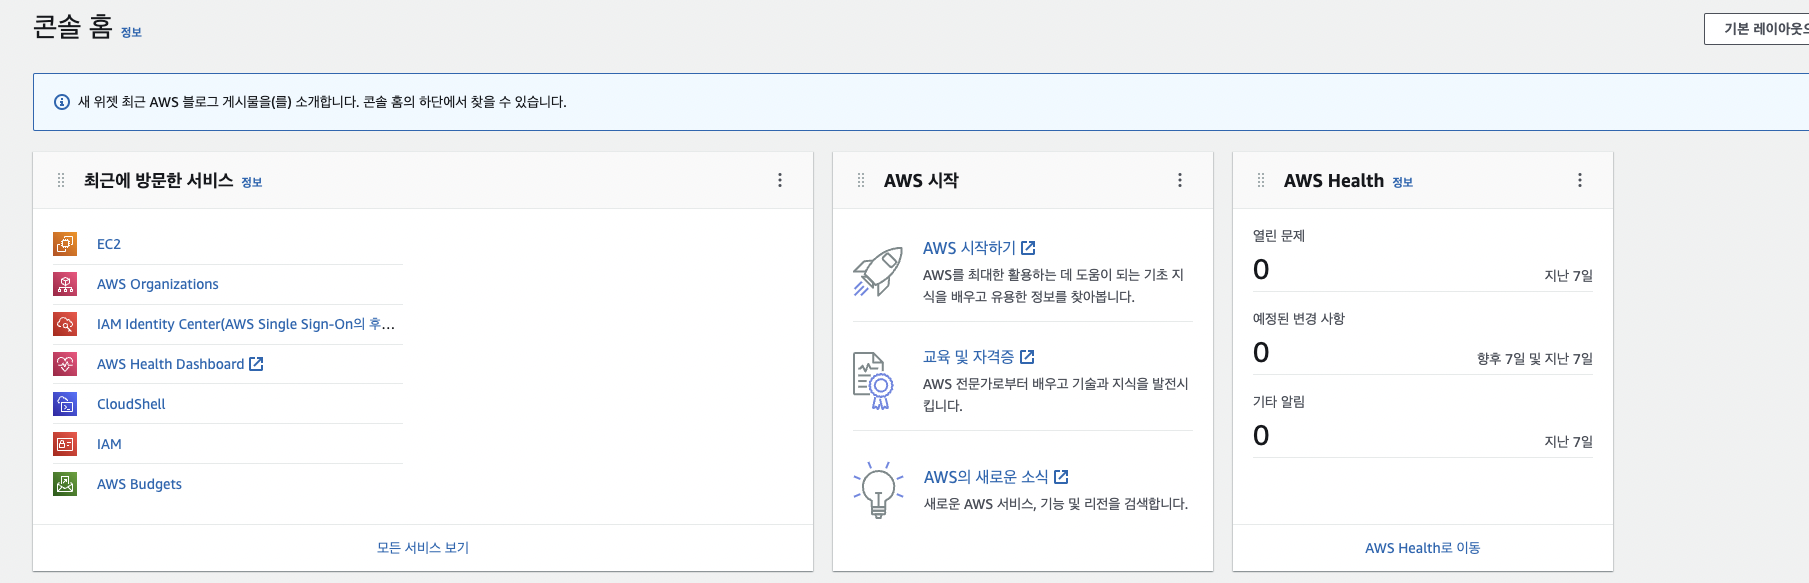Click external link icon beside 교육 및 자격증
Screen dimensions: 1809x583
click(x=1027, y=357)
